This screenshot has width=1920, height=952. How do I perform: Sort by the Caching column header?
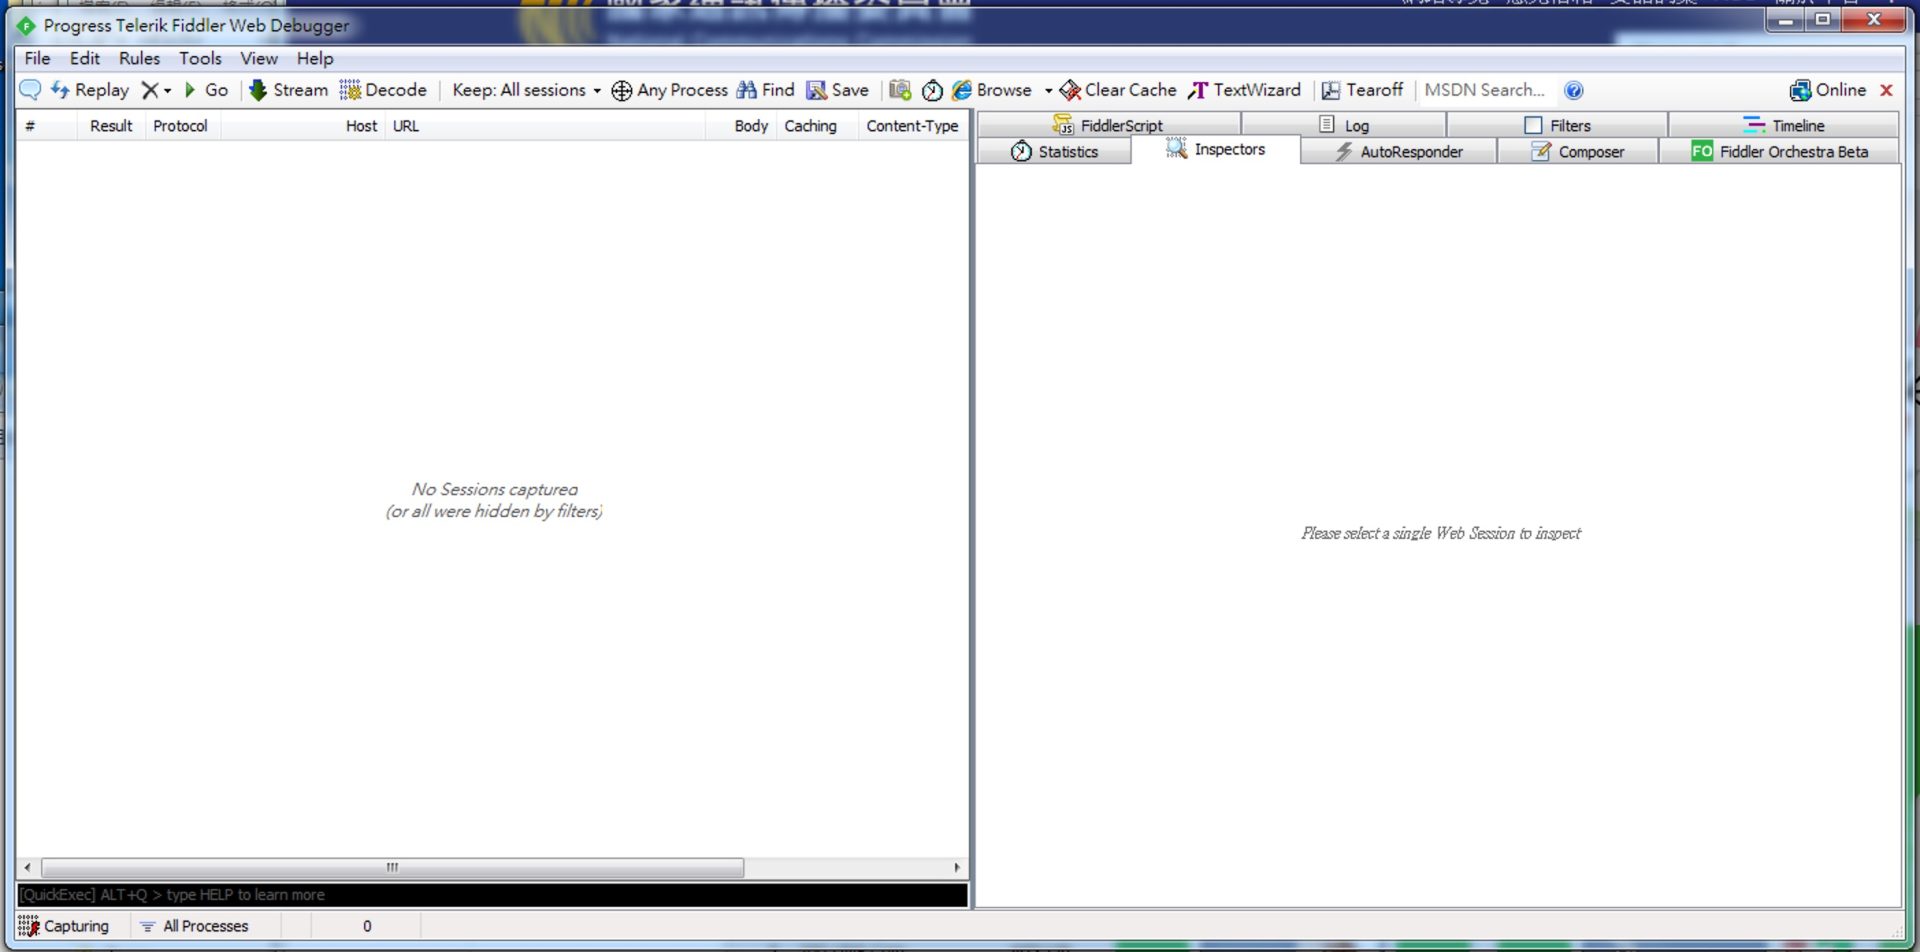(x=817, y=126)
